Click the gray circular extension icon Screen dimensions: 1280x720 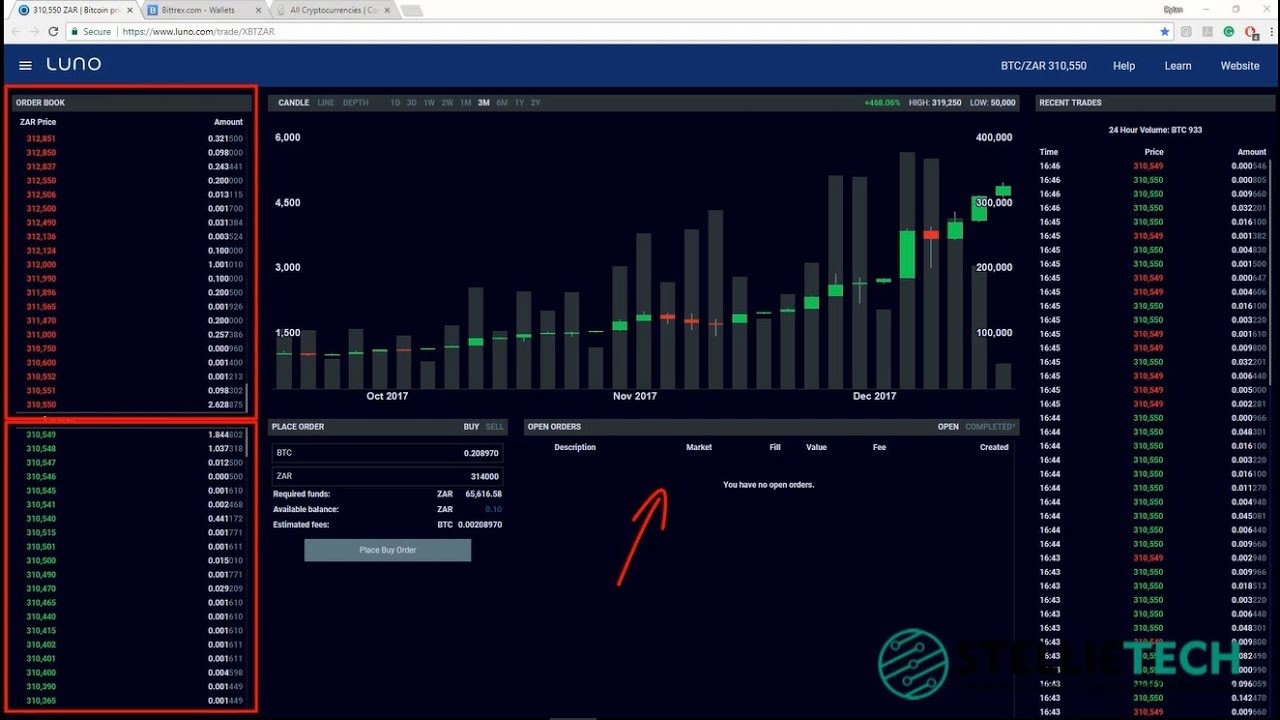pyautogui.click(x=1187, y=32)
